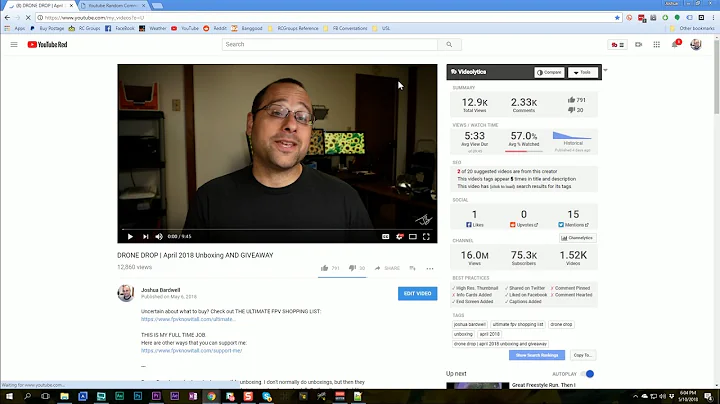The height and width of the screenshot is (404, 720).
Task: Toggle the Autoplay switch
Action: [588, 374]
